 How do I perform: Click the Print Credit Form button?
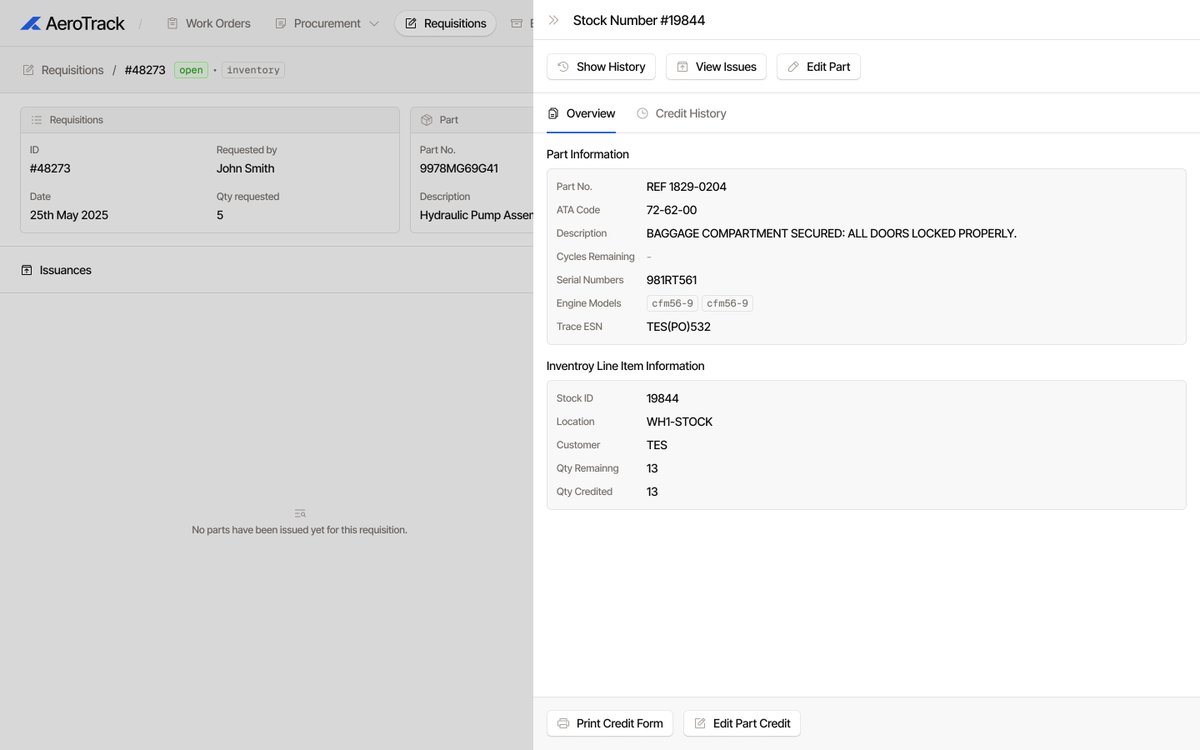click(610, 723)
